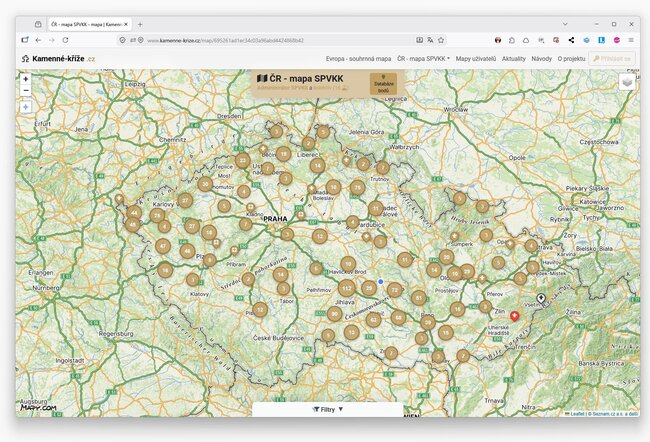The height and width of the screenshot is (442, 650).
Task: Open the O projektu page
Action: 571,59
